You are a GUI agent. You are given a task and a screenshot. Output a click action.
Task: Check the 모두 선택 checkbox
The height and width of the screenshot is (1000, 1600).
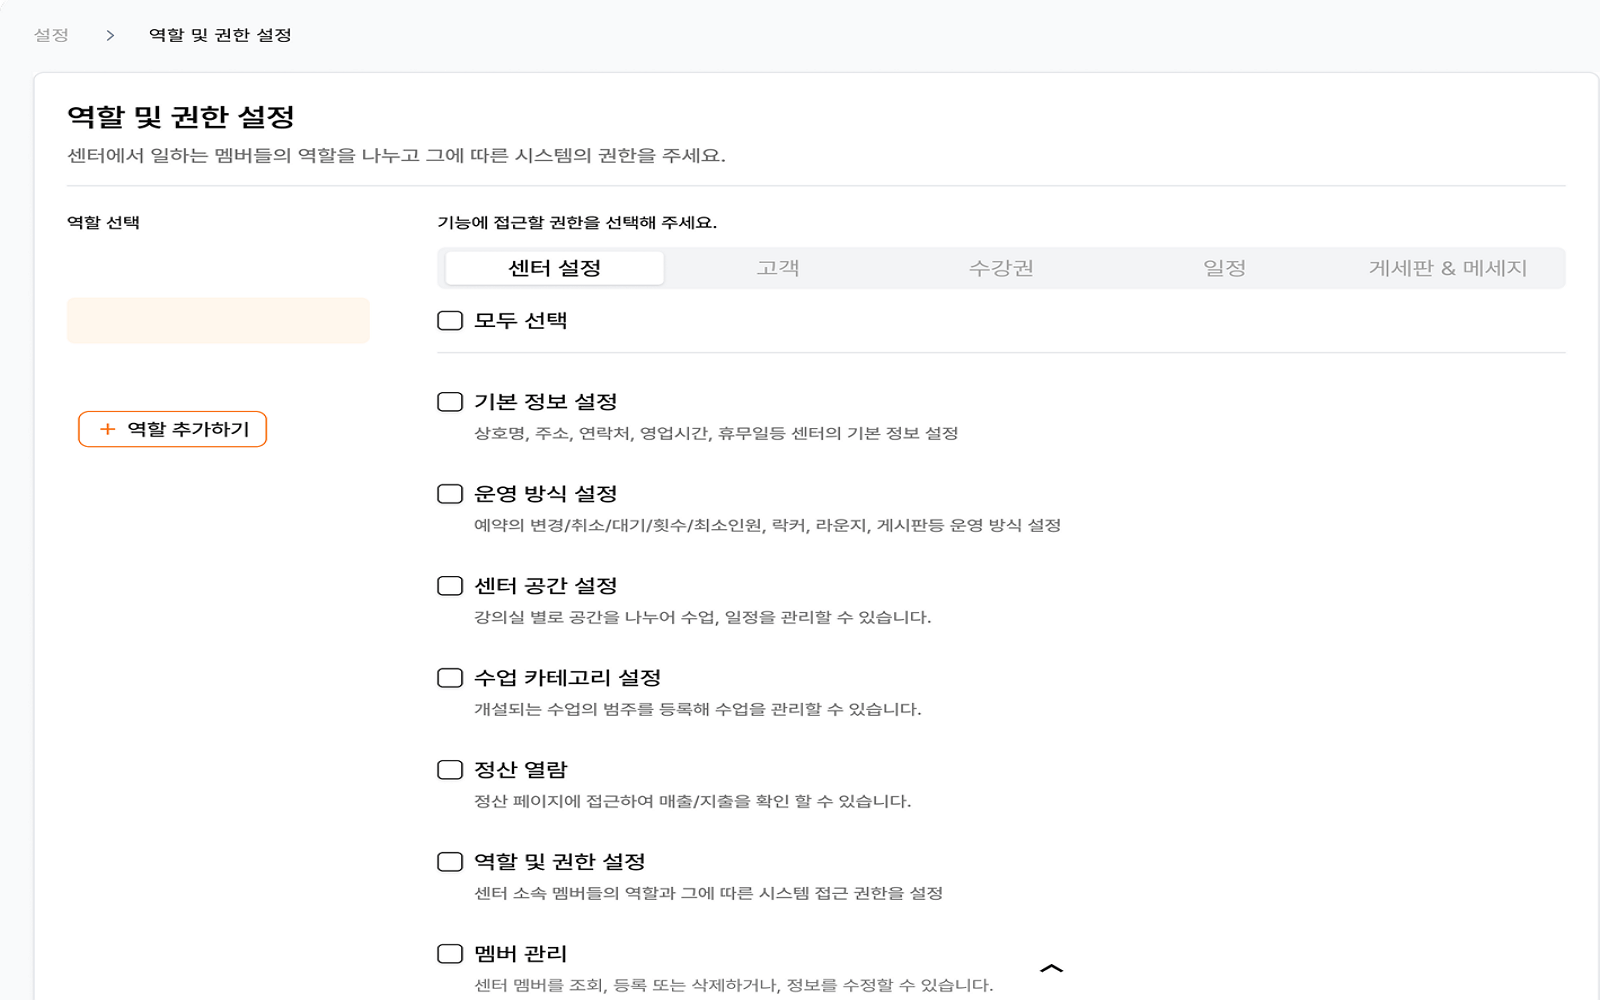pyautogui.click(x=448, y=321)
